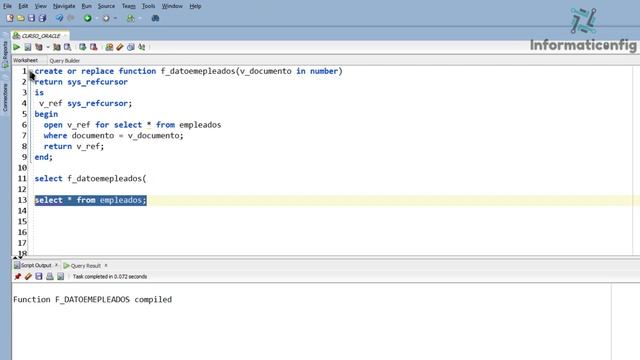
Task: Click the 'return v_ref;' code line
Action: point(74,146)
